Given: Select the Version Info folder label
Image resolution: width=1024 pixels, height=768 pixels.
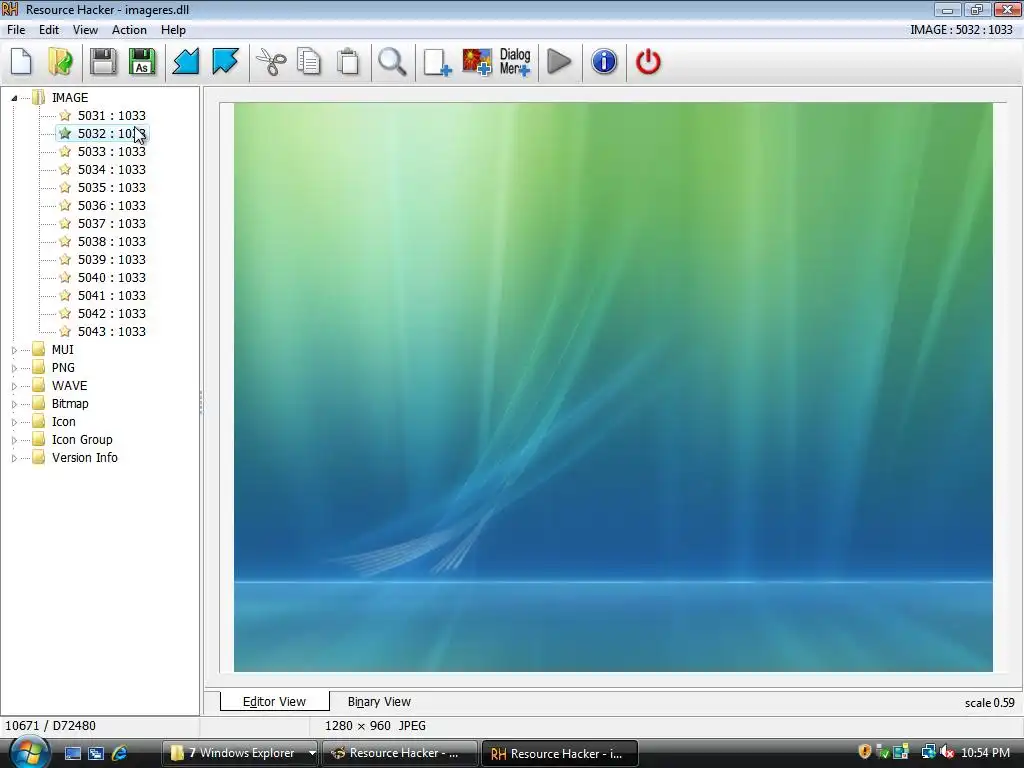Looking at the screenshot, I should [85, 458].
